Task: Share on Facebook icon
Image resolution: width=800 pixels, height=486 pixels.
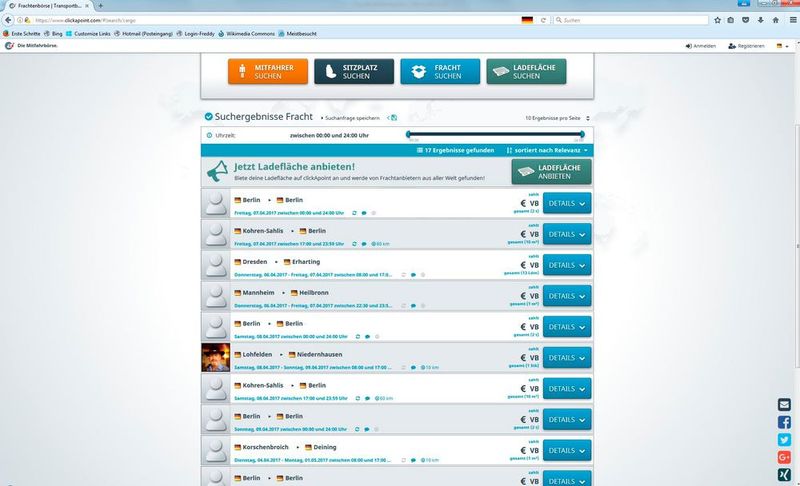Action: pos(784,422)
